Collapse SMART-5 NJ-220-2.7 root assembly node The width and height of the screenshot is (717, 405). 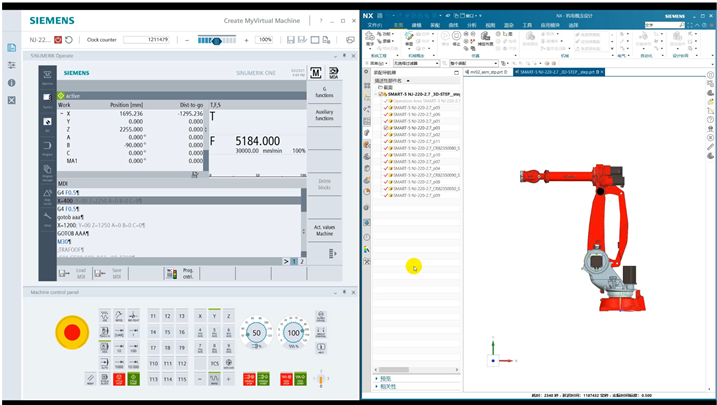click(376, 94)
